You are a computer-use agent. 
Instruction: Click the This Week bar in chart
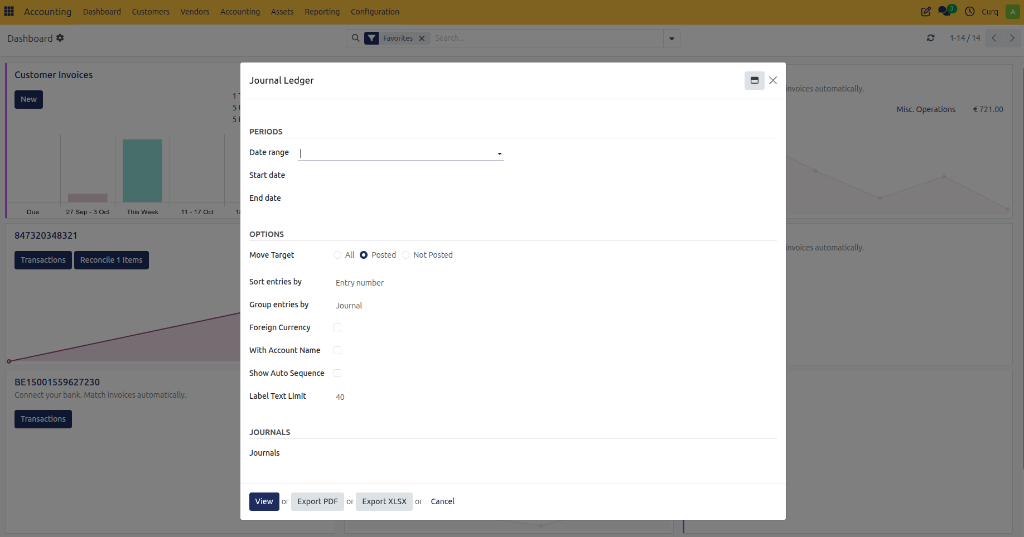[142, 171]
